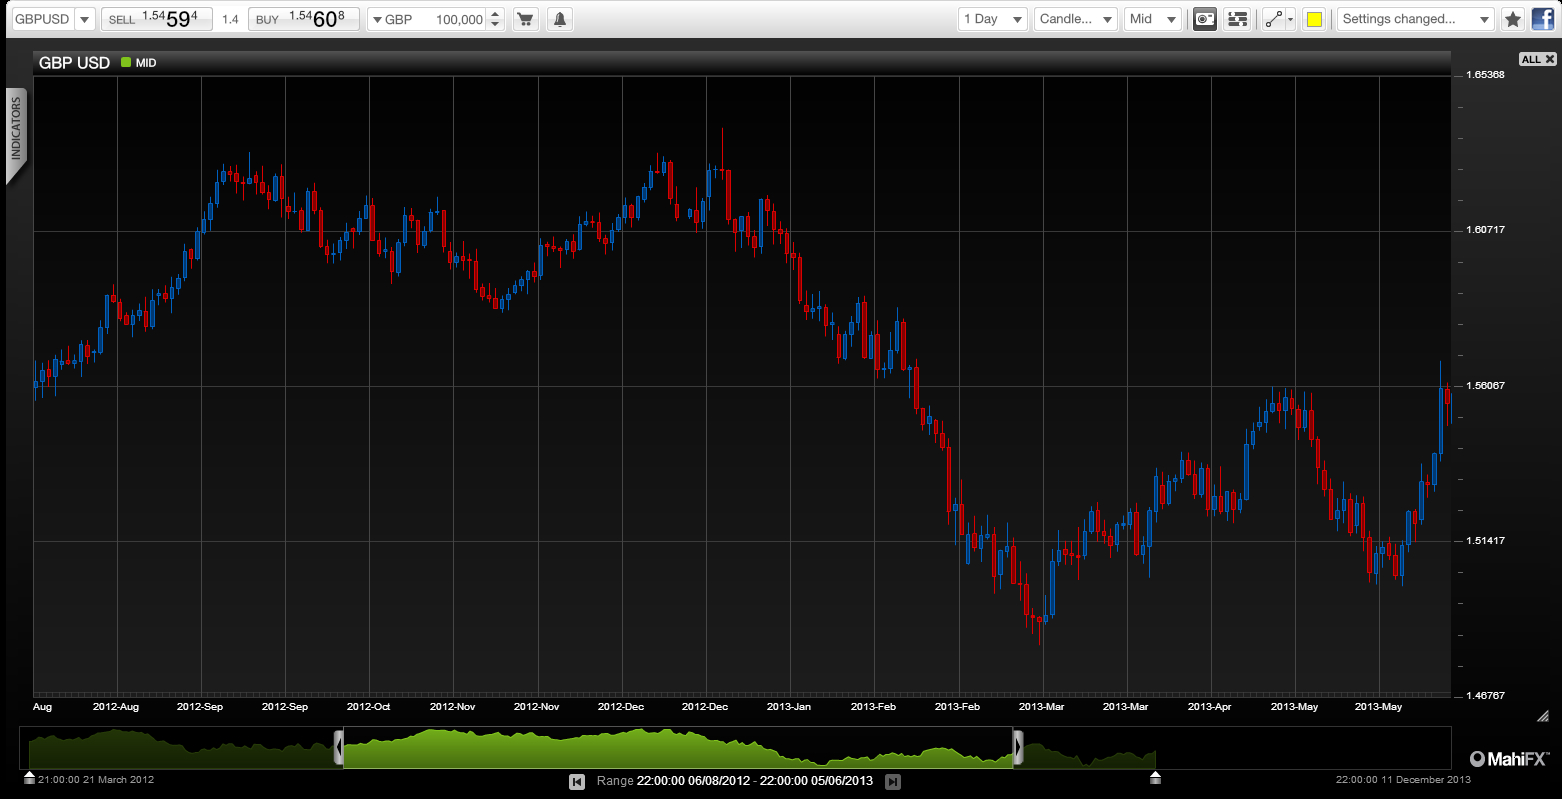This screenshot has width=1562, height=799.
Task: Click the 21 March 2012 timeline marker
Action: coord(29,777)
